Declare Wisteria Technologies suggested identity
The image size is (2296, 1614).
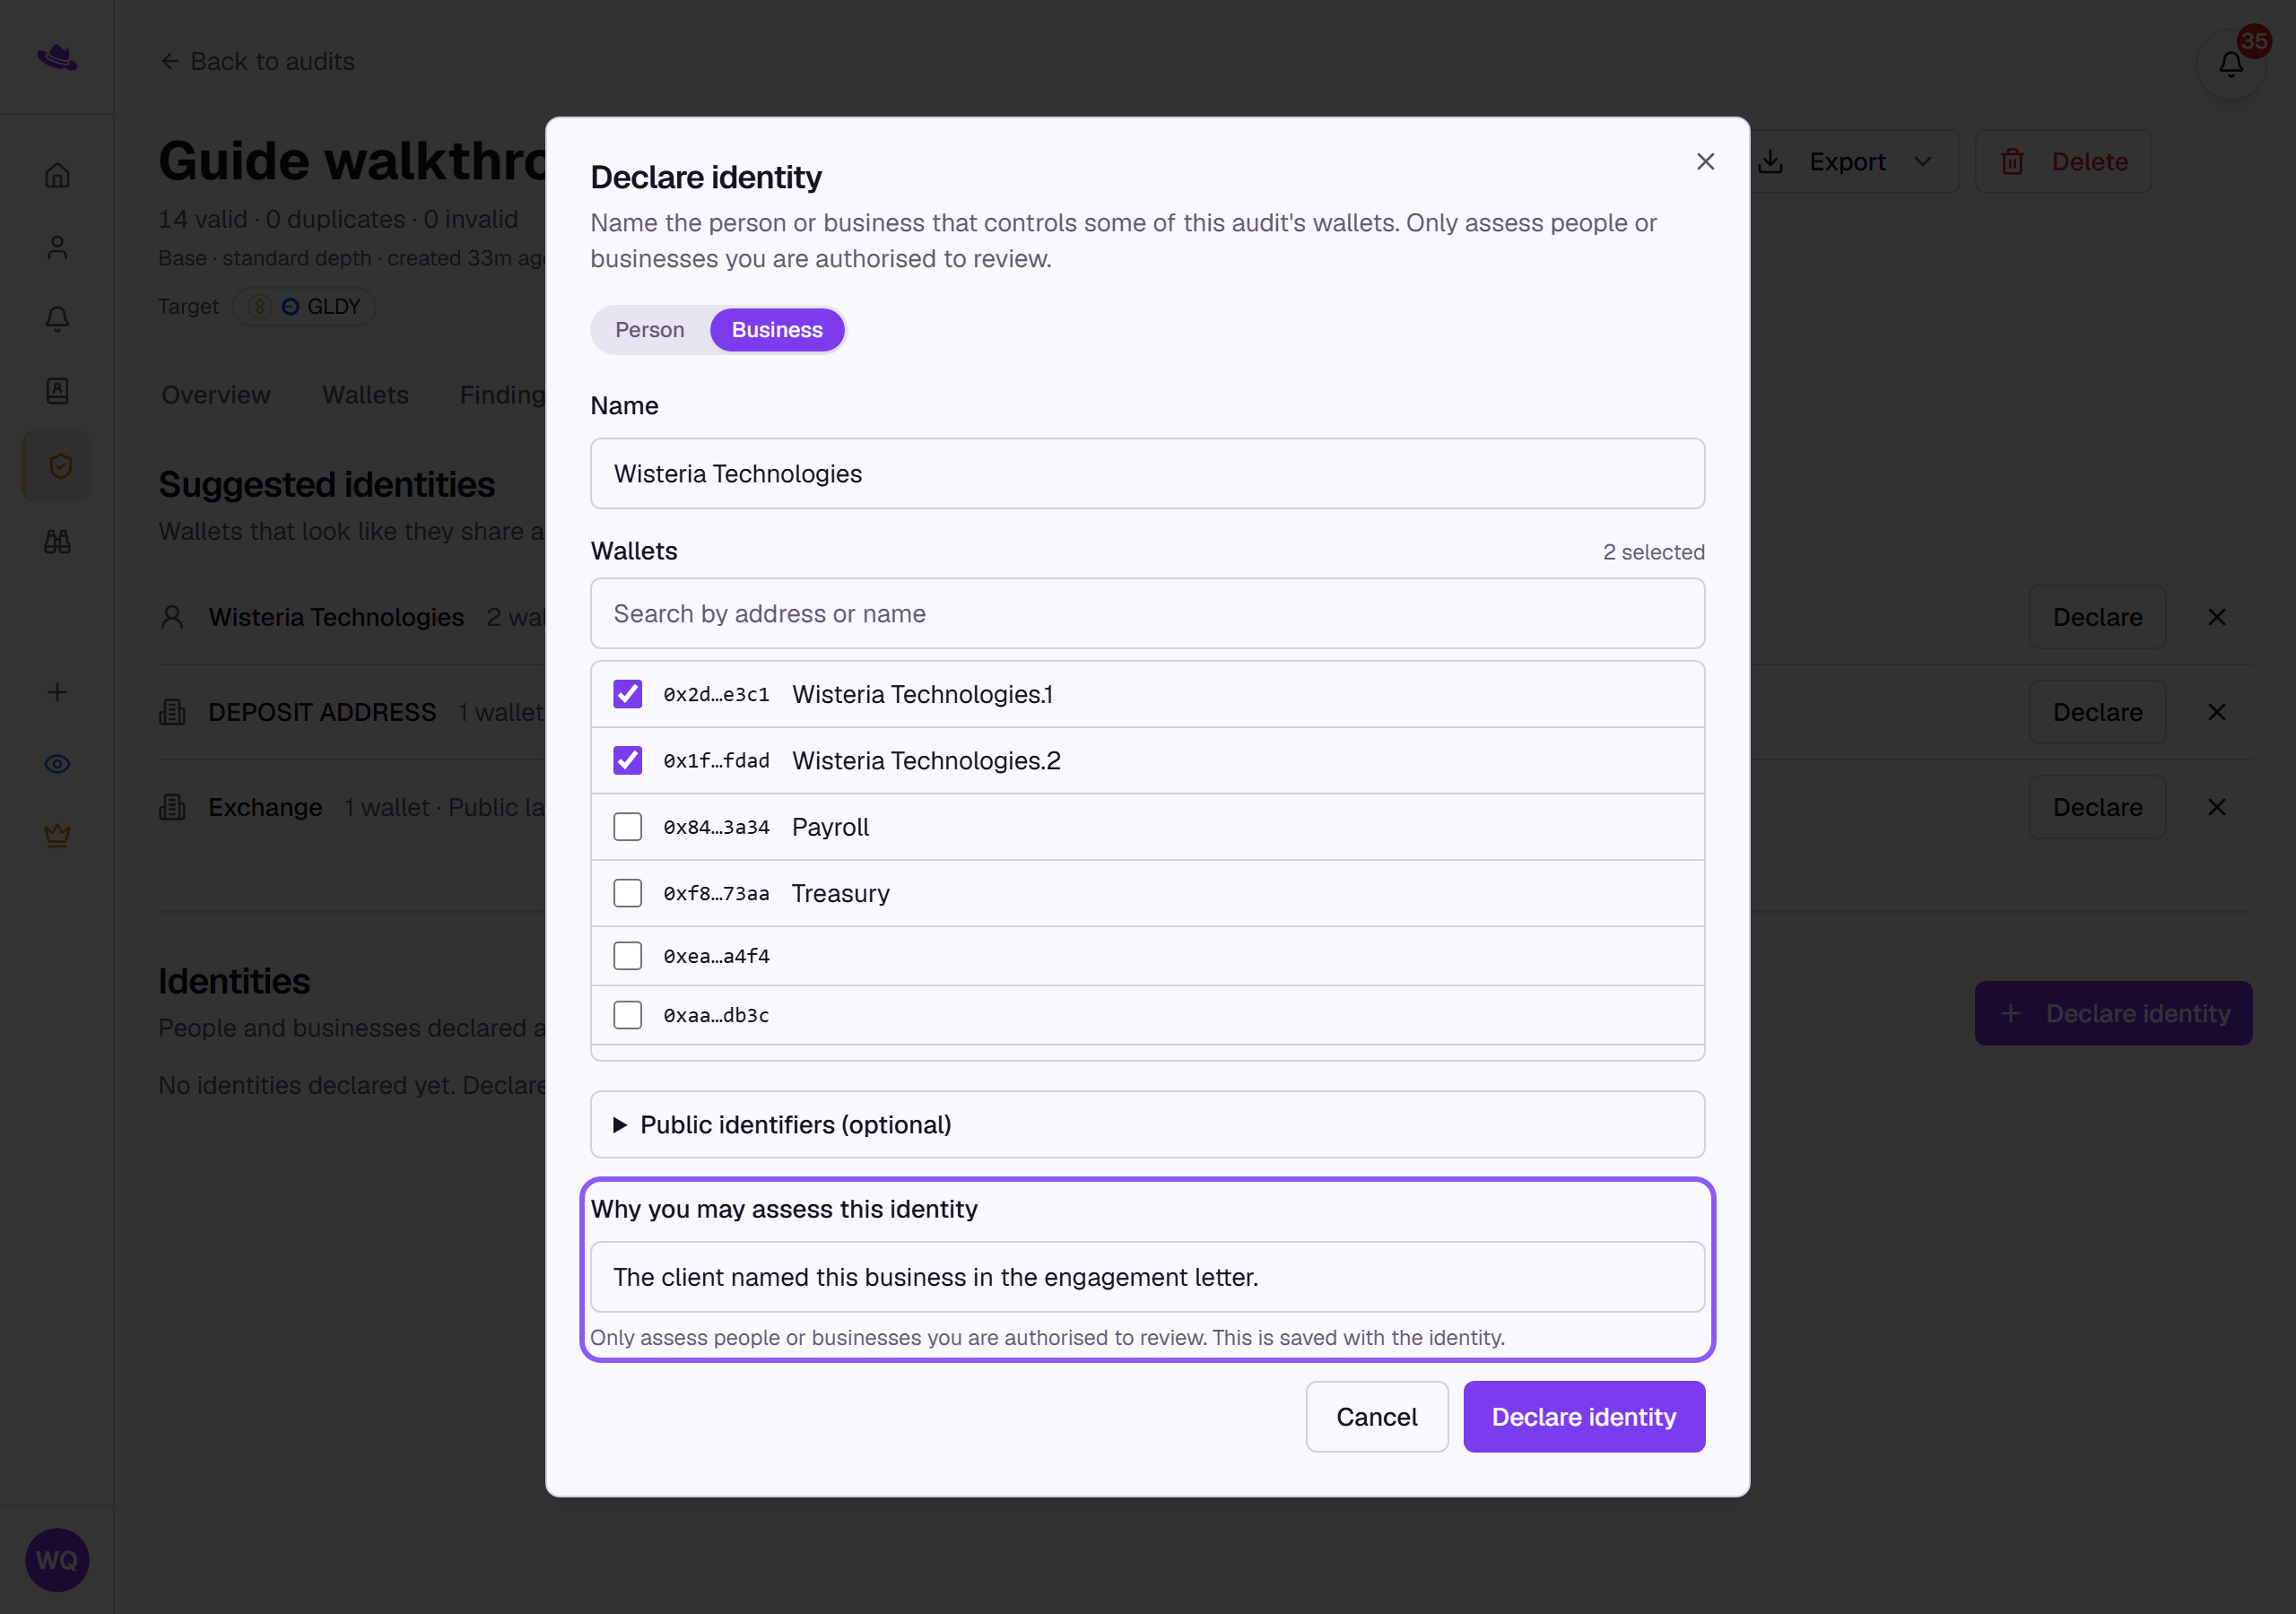point(2097,617)
